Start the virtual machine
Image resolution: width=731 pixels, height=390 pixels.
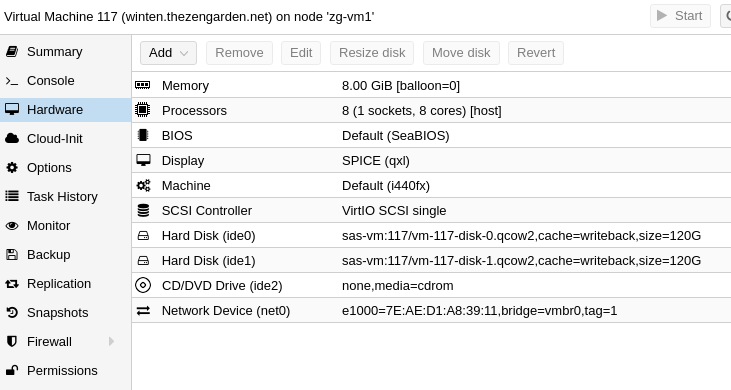[680, 16]
